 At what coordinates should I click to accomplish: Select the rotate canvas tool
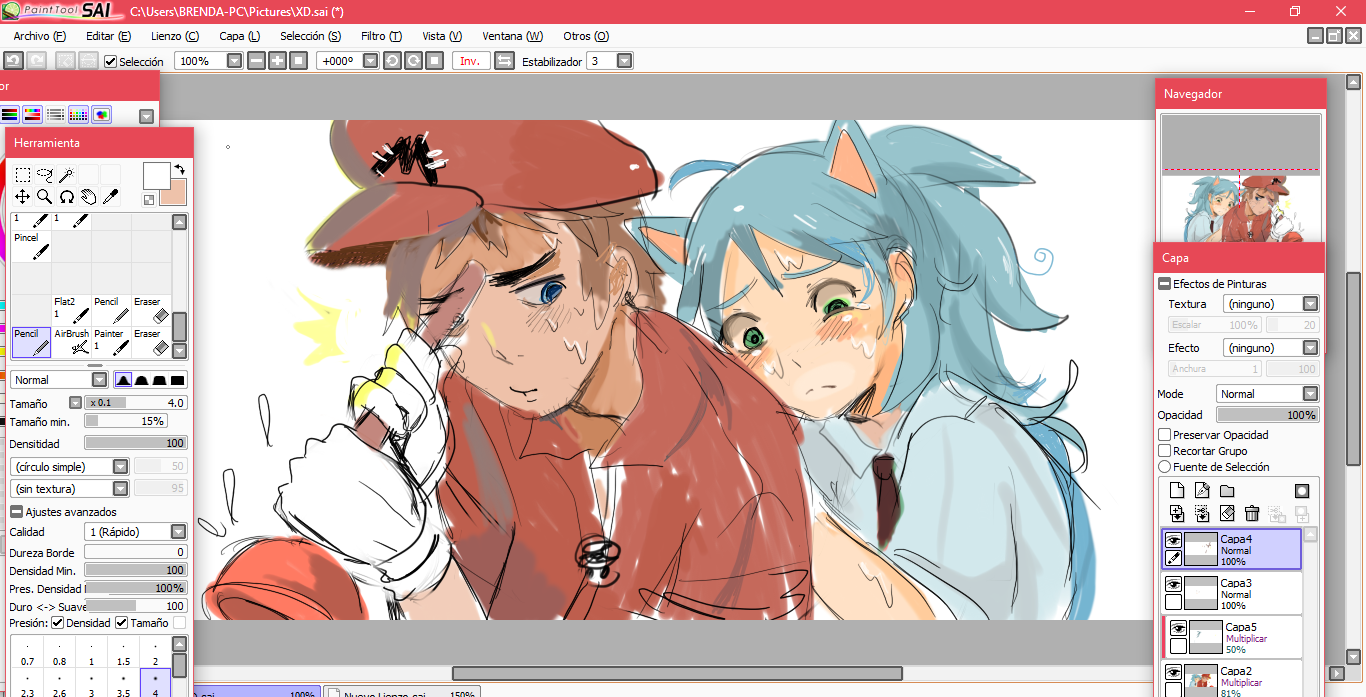(66, 197)
